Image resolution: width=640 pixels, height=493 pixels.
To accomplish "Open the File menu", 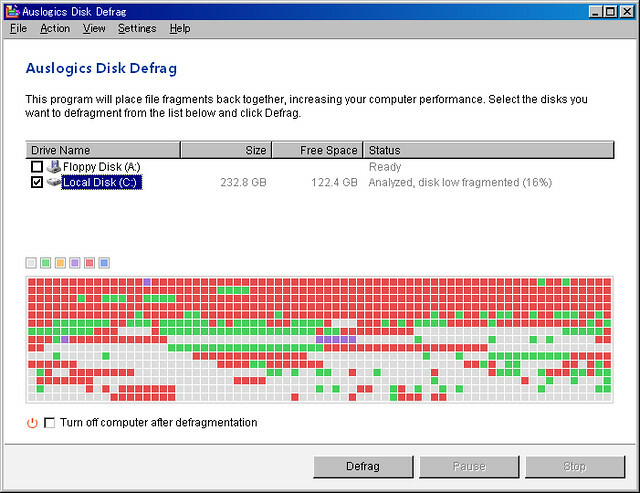I will click(x=18, y=29).
